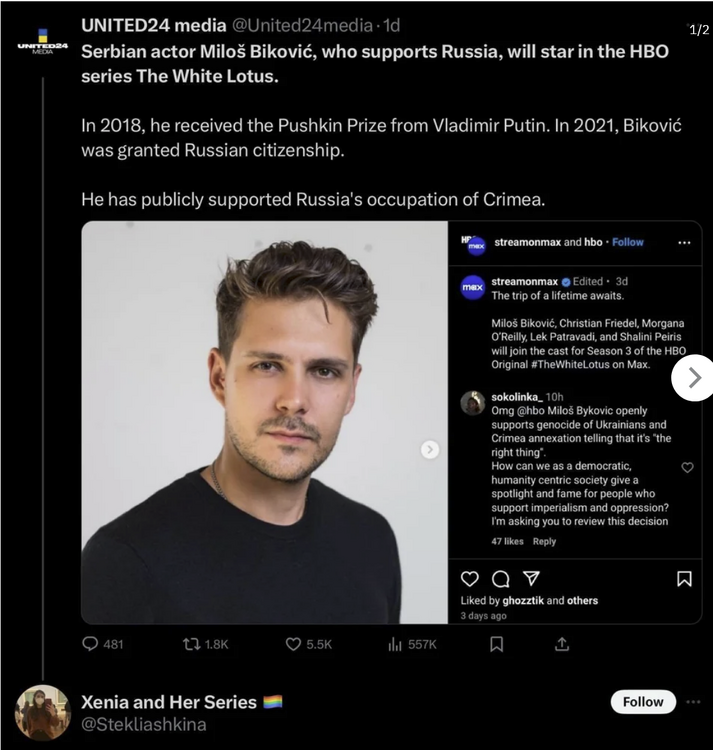Open UNITED24 media profile avatar
713x750 pixels.
(x=42, y=45)
